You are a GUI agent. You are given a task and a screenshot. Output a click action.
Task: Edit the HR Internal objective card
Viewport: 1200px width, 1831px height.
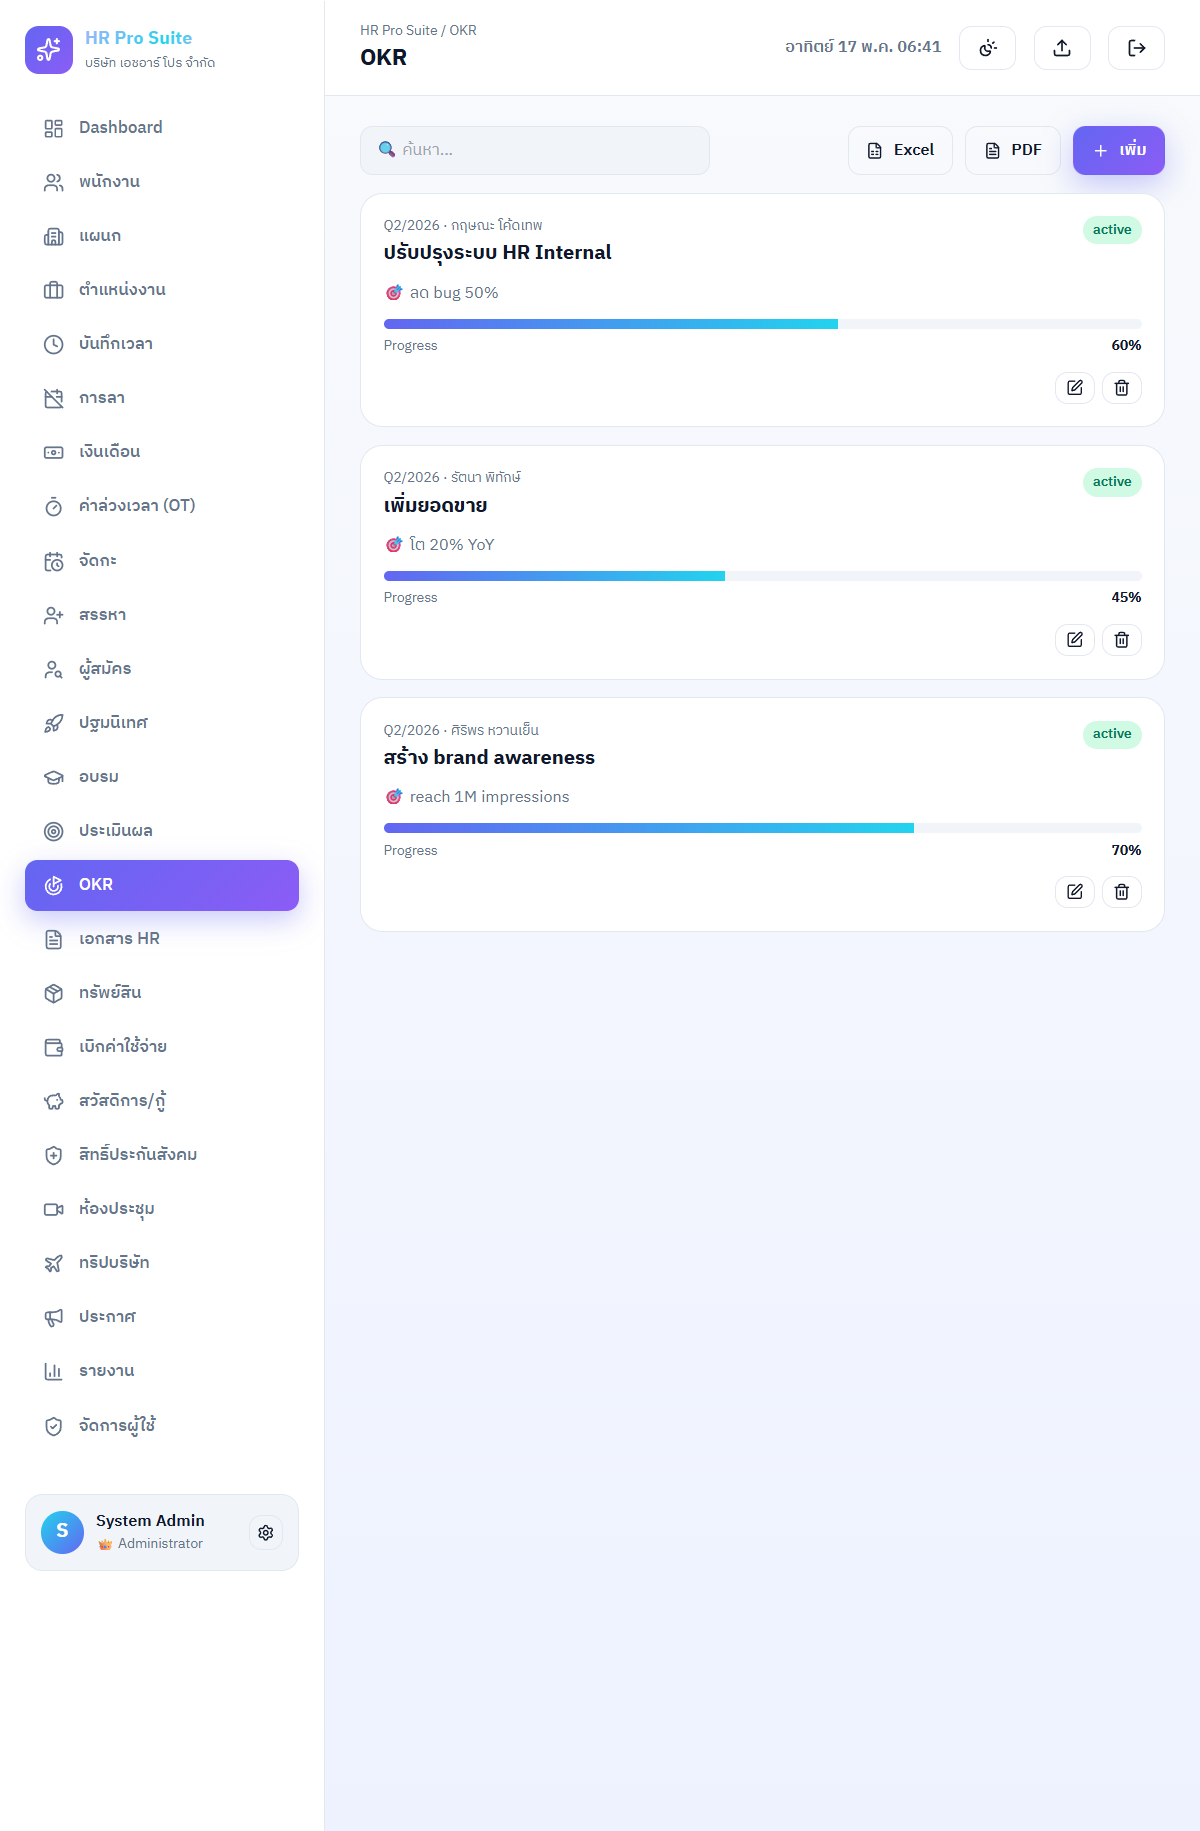tap(1075, 388)
